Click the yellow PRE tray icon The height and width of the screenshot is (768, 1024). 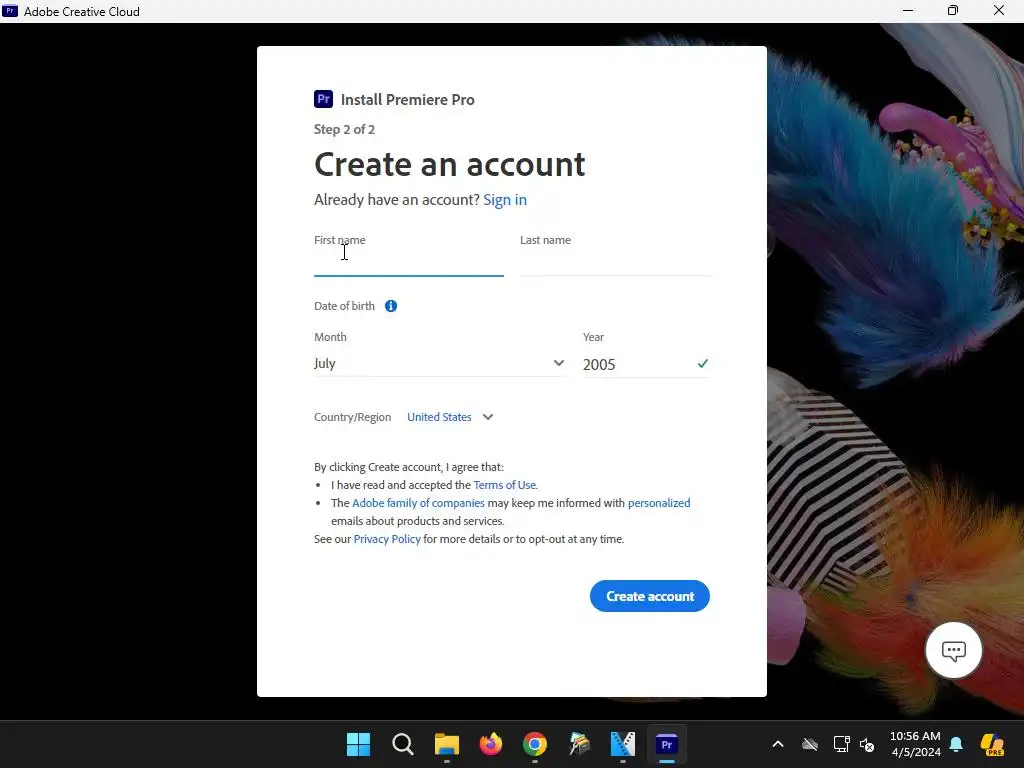pyautogui.click(x=992, y=744)
